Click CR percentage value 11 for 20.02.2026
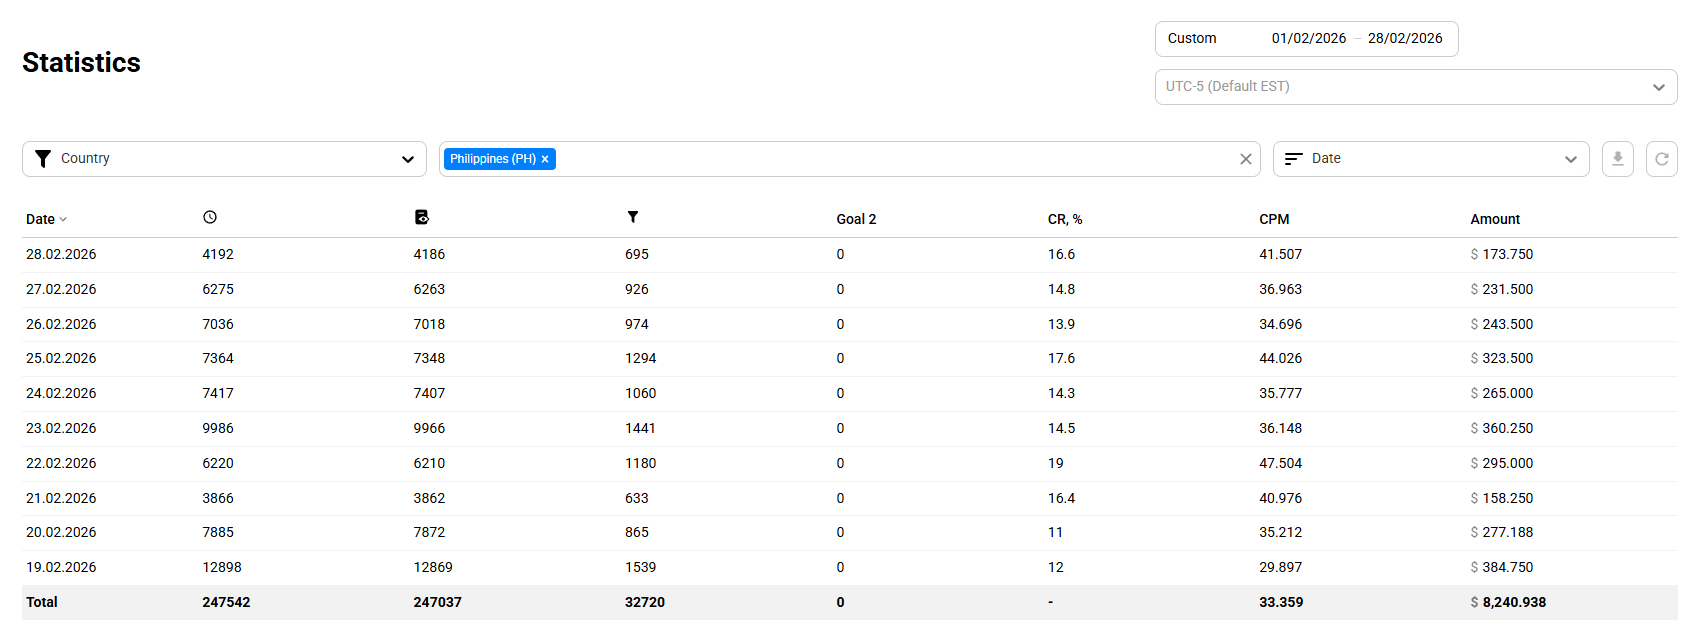Image resolution: width=1687 pixels, height=620 pixels. click(x=1055, y=532)
